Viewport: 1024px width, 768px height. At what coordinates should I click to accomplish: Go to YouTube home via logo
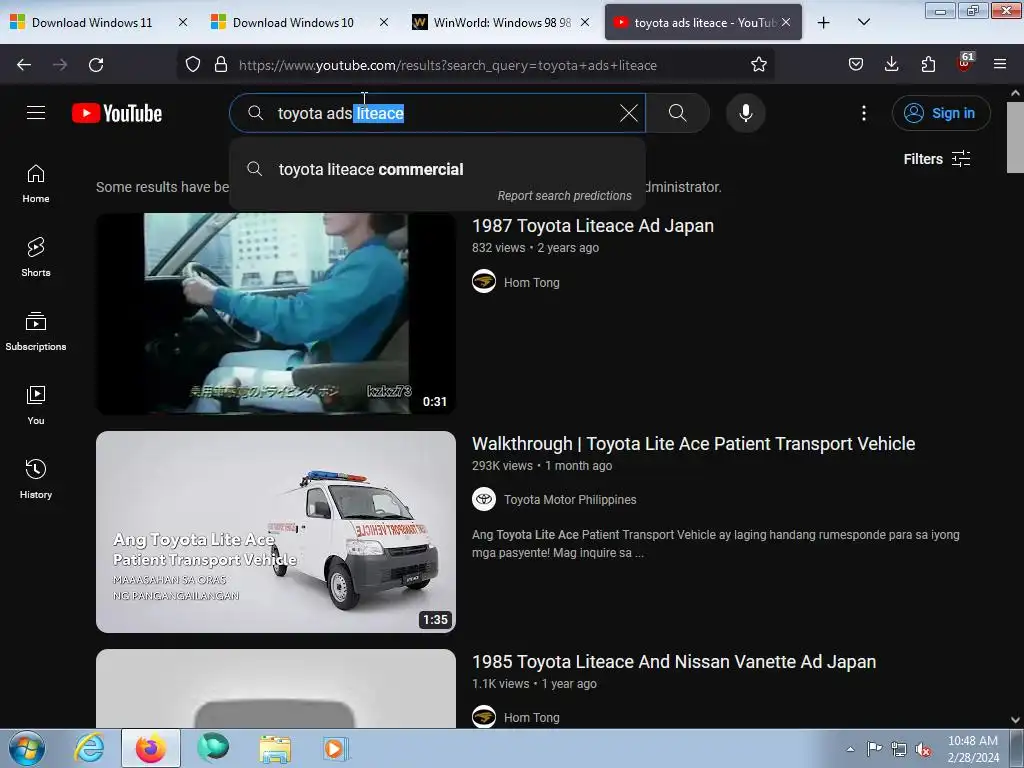coord(117,113)
